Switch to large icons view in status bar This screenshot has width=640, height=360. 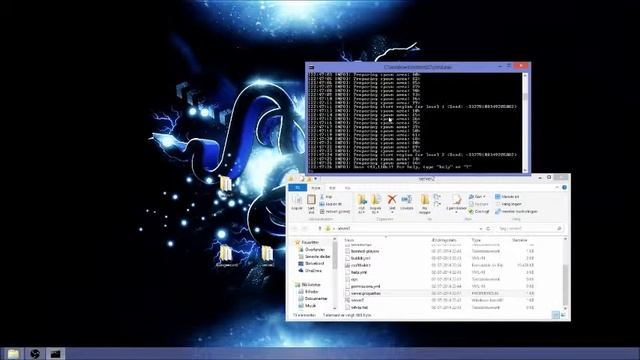point(564,315)
